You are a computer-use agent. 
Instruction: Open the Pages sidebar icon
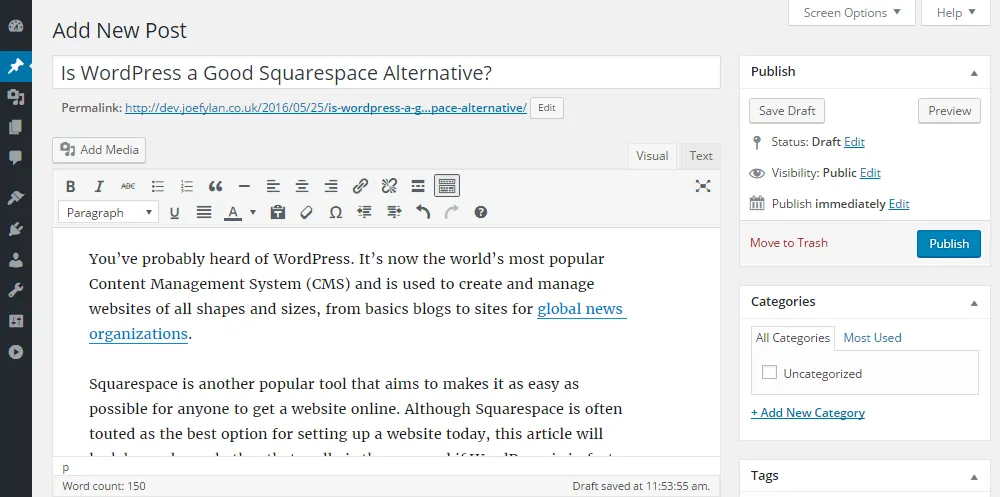pyautogui.click(x=16, y=127)
